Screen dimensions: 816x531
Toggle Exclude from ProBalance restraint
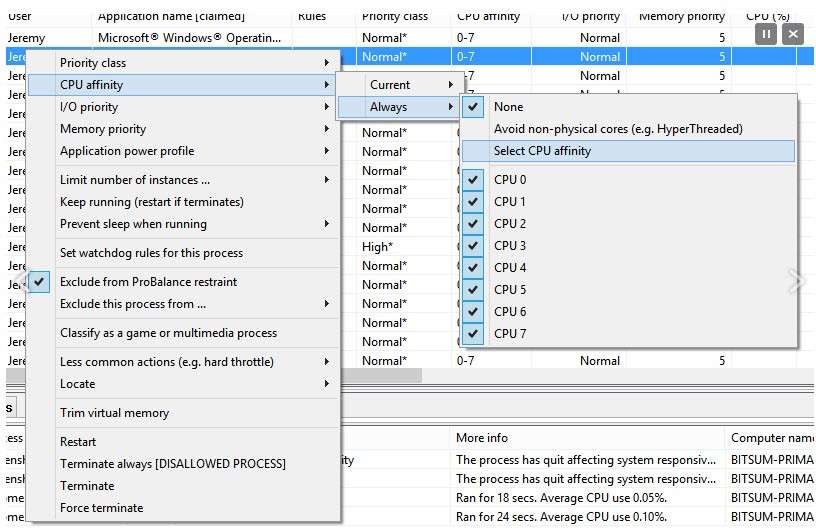click(183, 282)
